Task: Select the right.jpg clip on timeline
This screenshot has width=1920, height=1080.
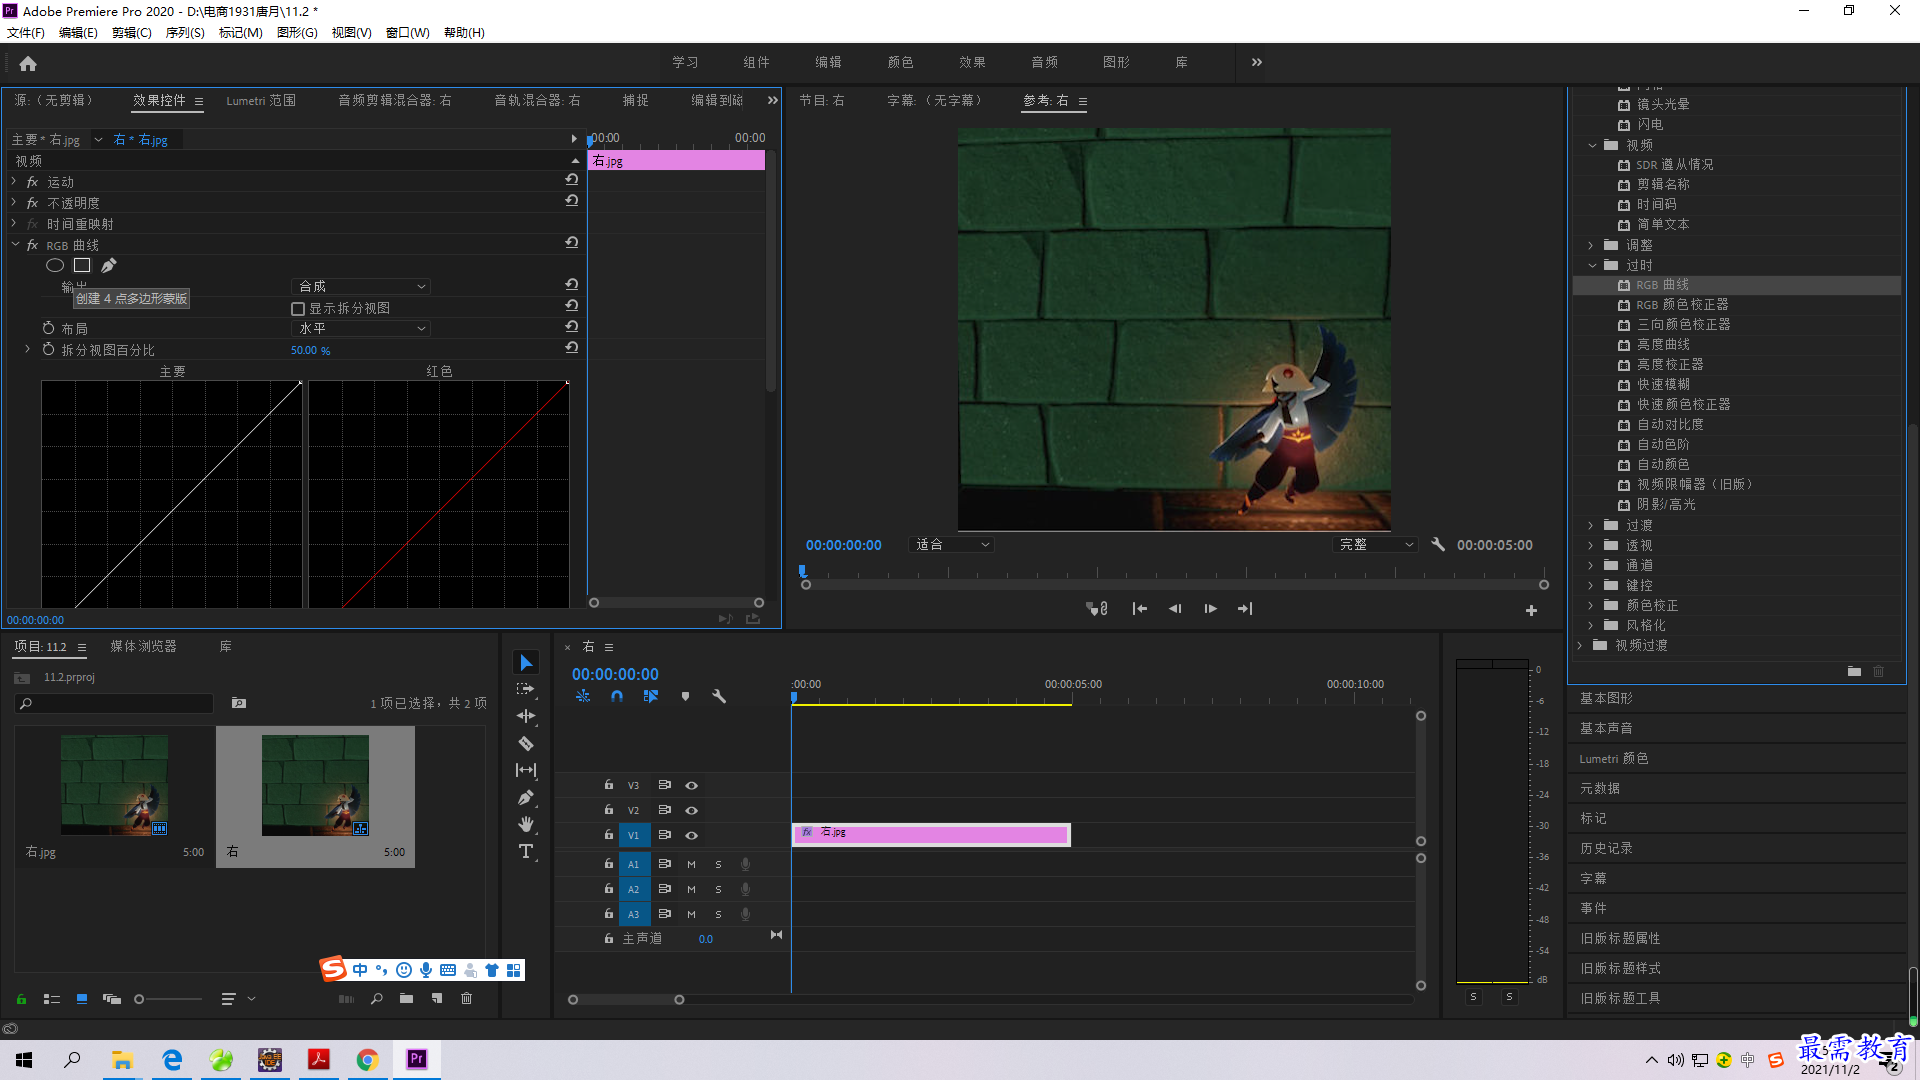Action: 931,834
